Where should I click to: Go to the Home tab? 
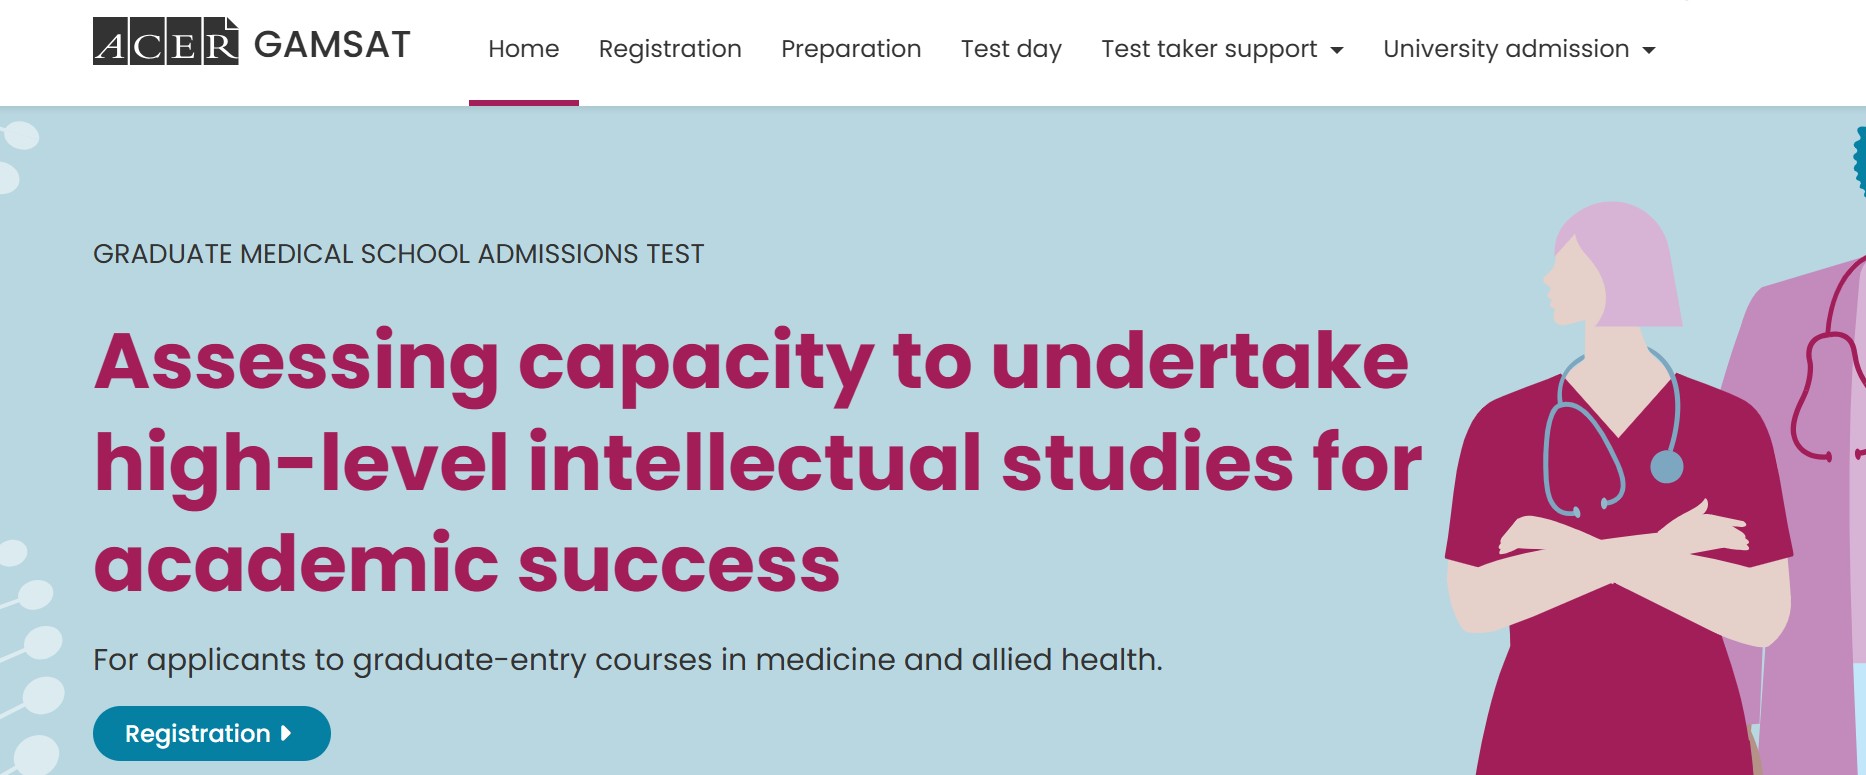click(x=523, y=49)
